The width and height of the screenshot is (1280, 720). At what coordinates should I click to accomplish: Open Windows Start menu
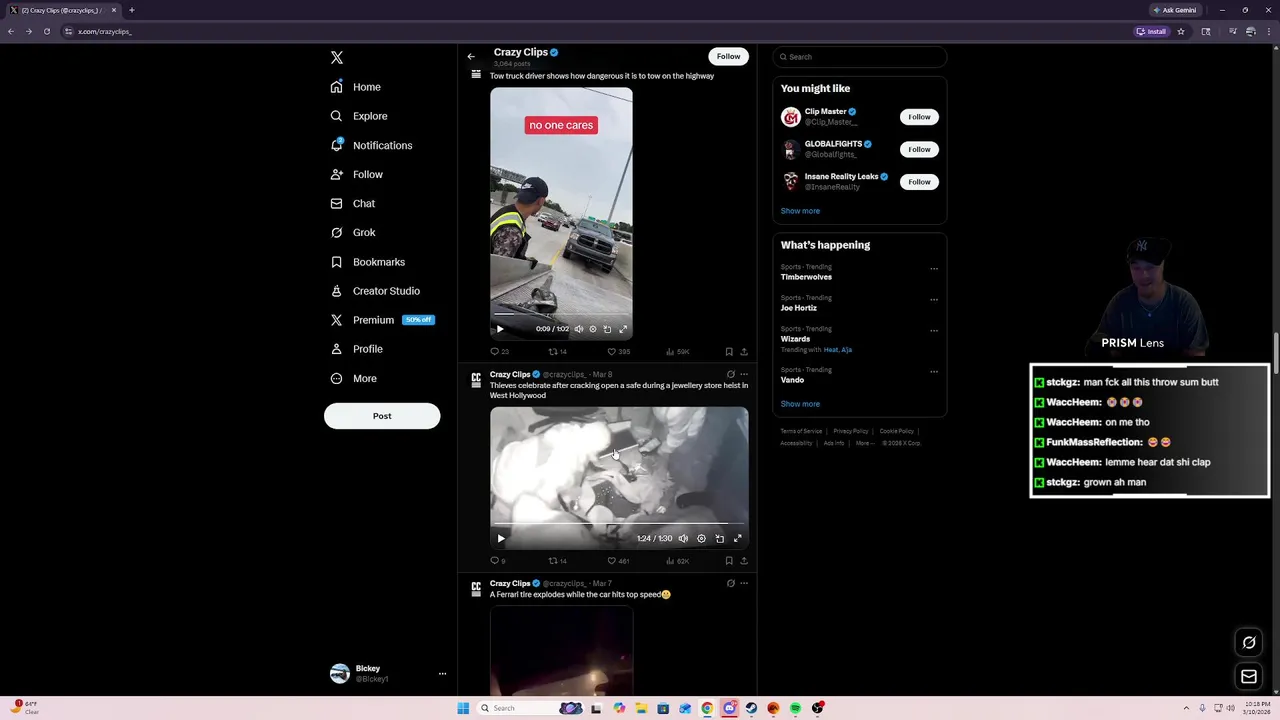click(x=463, y=708)
